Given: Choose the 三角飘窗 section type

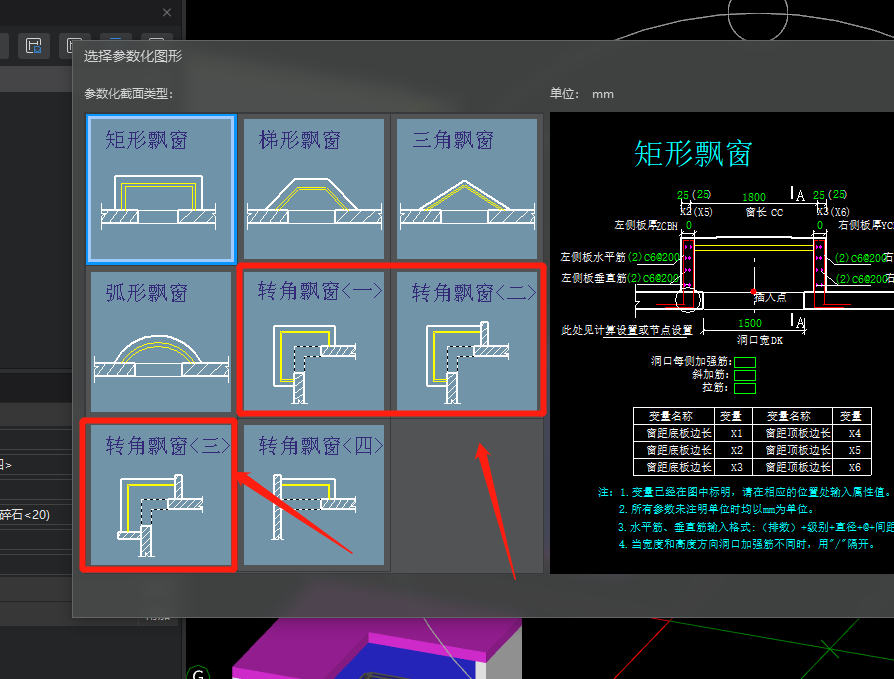Looking at the screenshot, I should (467, 189).
